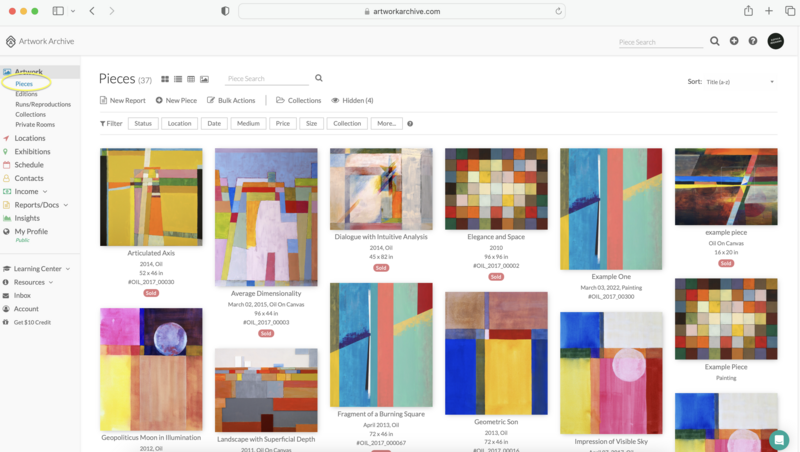Switch to table view of pieces
Image resolution: width=800 pixels, height=452 pixels.
(x=191, y=79)
